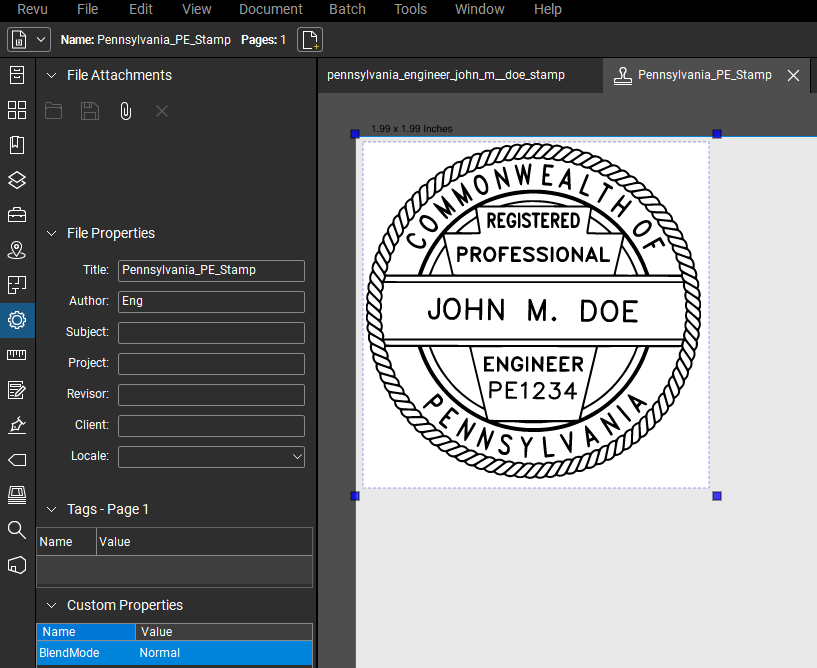This screenshot has height=668, width=817.
Task: Select the Properties panel gear icon
Action: pyautogui.click(x=16, y=320)
